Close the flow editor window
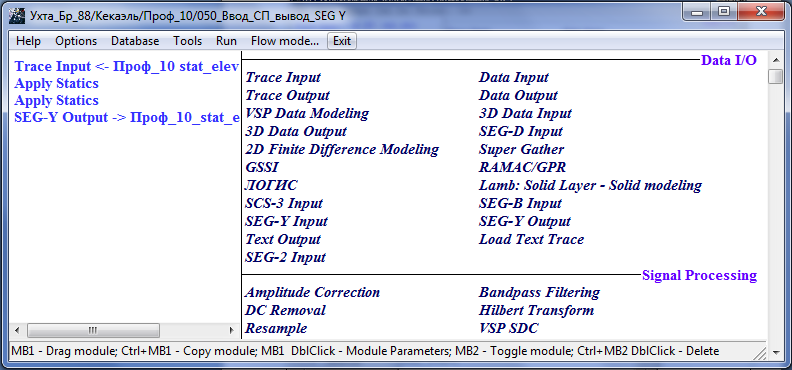Screen dimensions: 792x370 [x=760, y=13]
